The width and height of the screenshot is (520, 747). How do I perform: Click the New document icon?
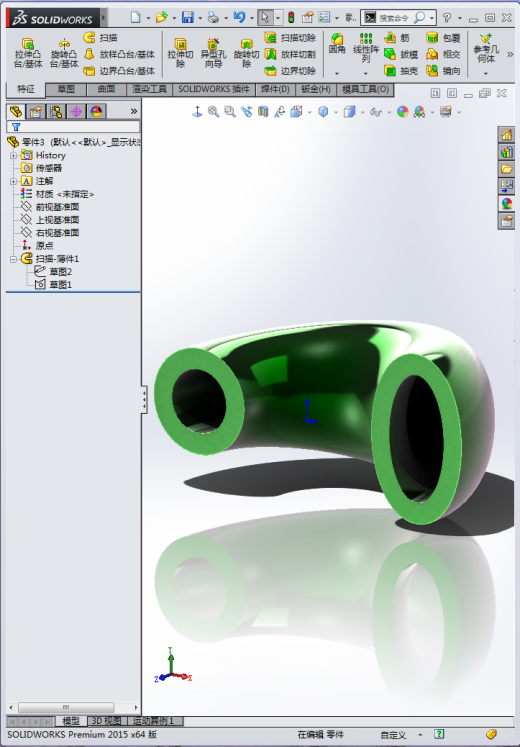pos(136,18)
